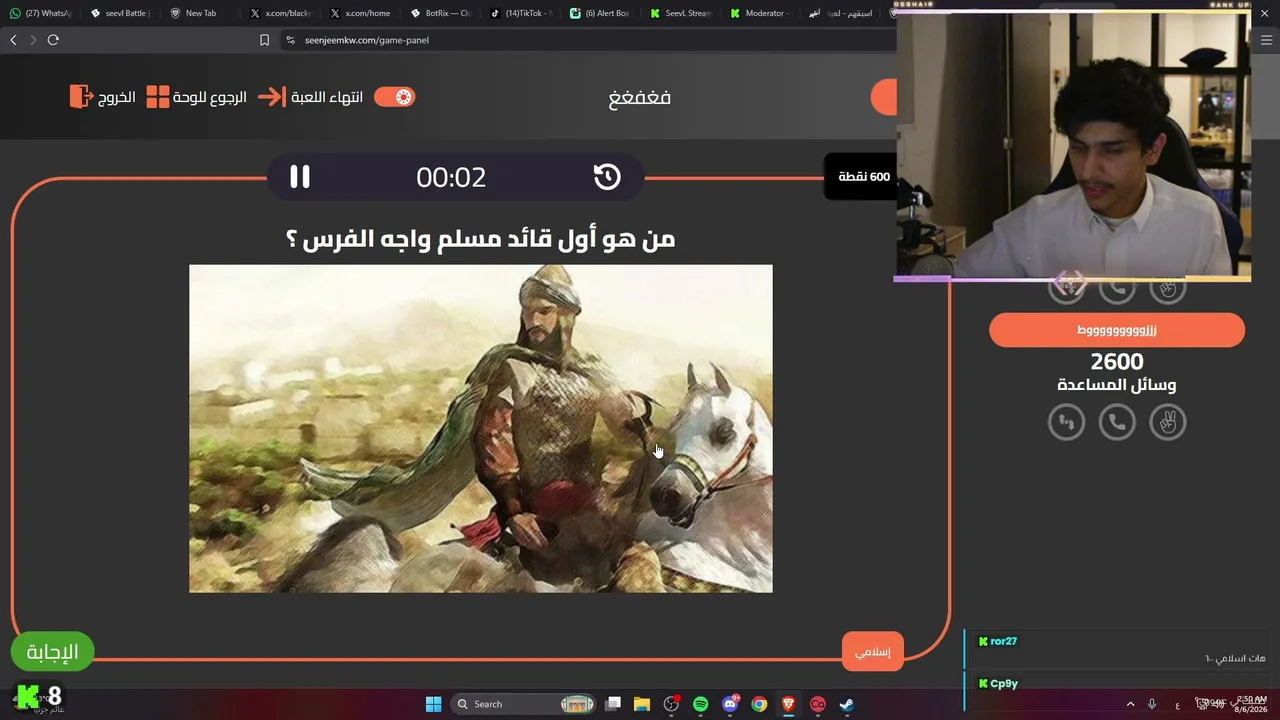The height and width of the screenshot is (720, 1280).
Task: Reset the timer with the rewind clock icon
Action: [607, 177]
